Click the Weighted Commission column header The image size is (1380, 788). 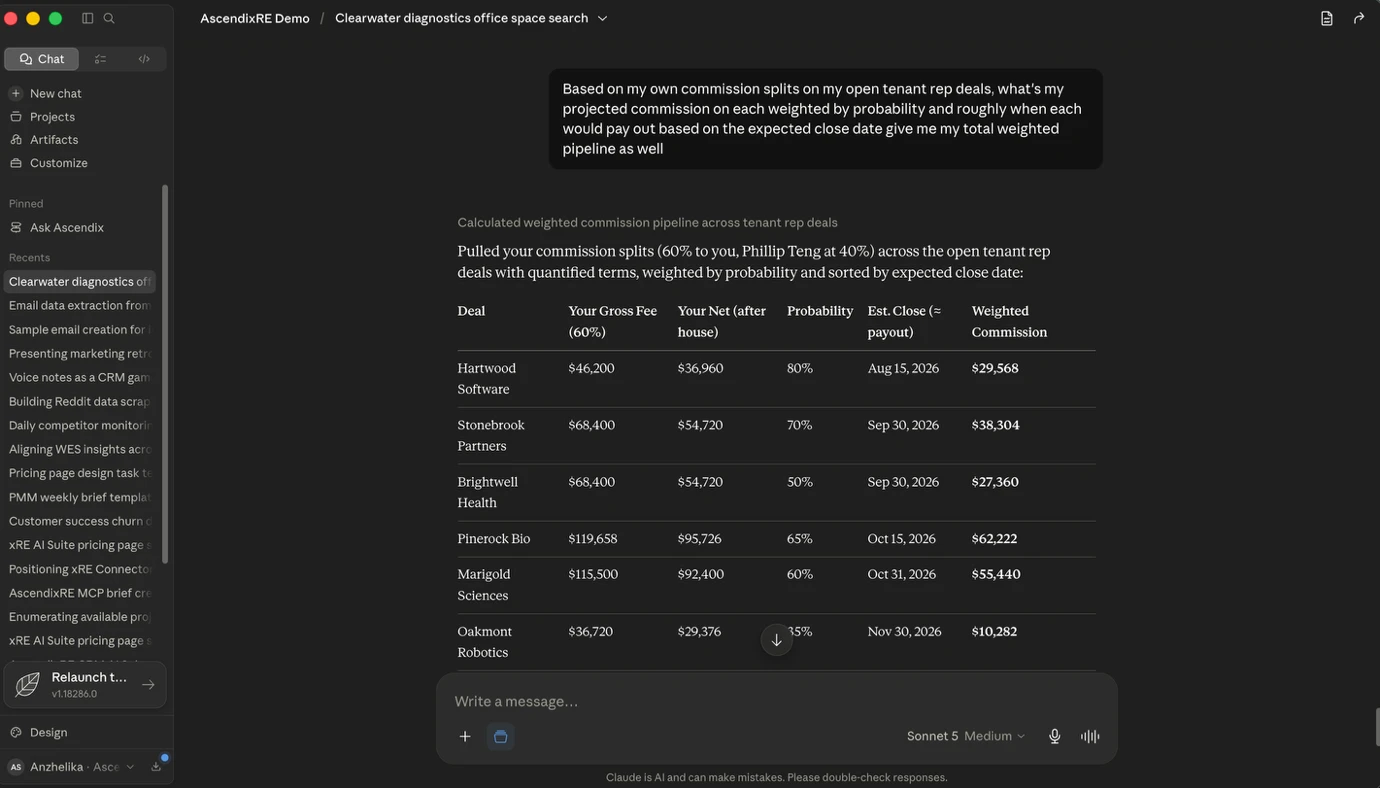point(1009,321)
